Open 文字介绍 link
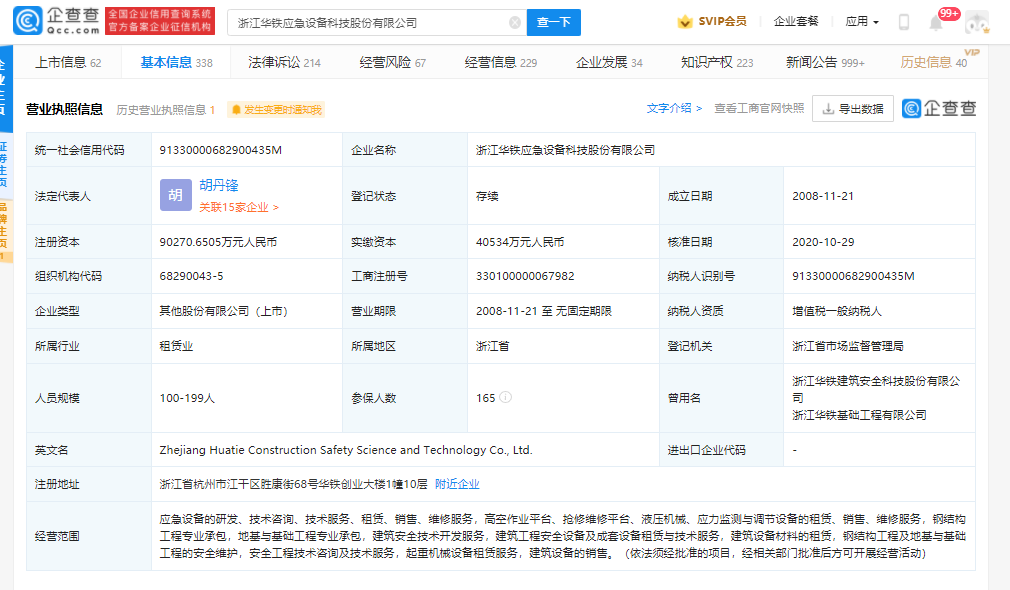 [674, 108]
